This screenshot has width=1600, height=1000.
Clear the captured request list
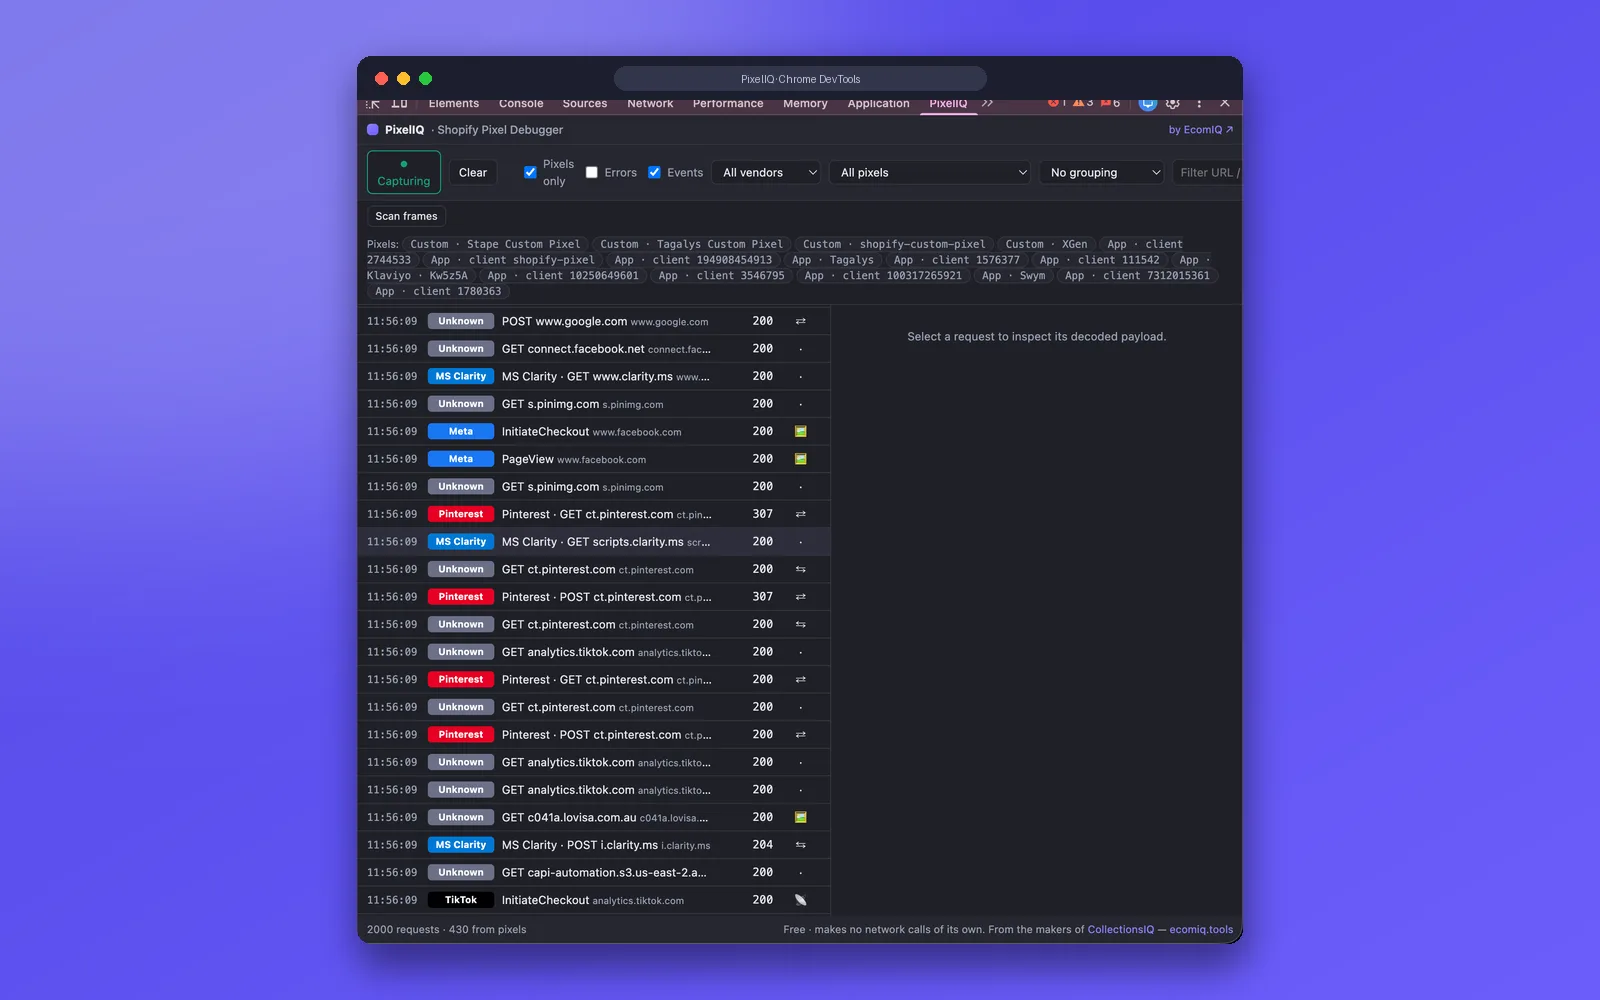point(473,173)
